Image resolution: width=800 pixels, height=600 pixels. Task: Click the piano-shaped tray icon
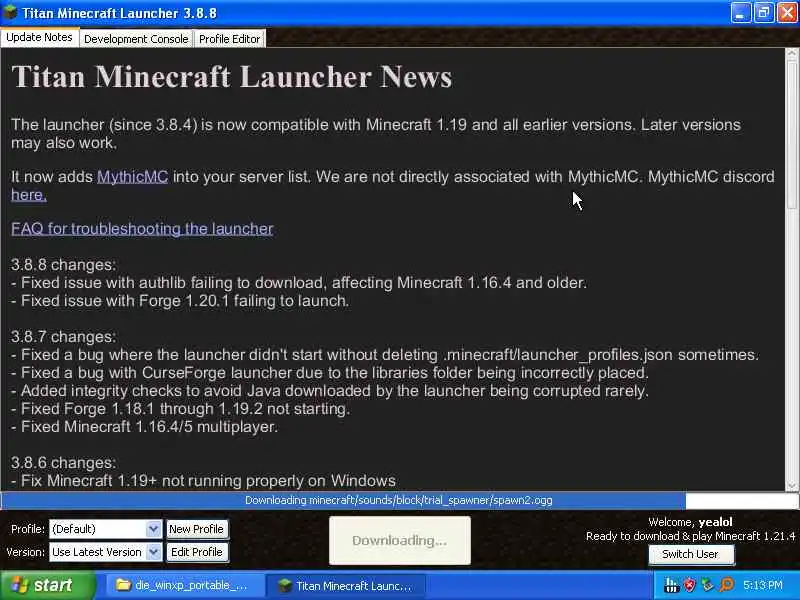coord(671,585)
